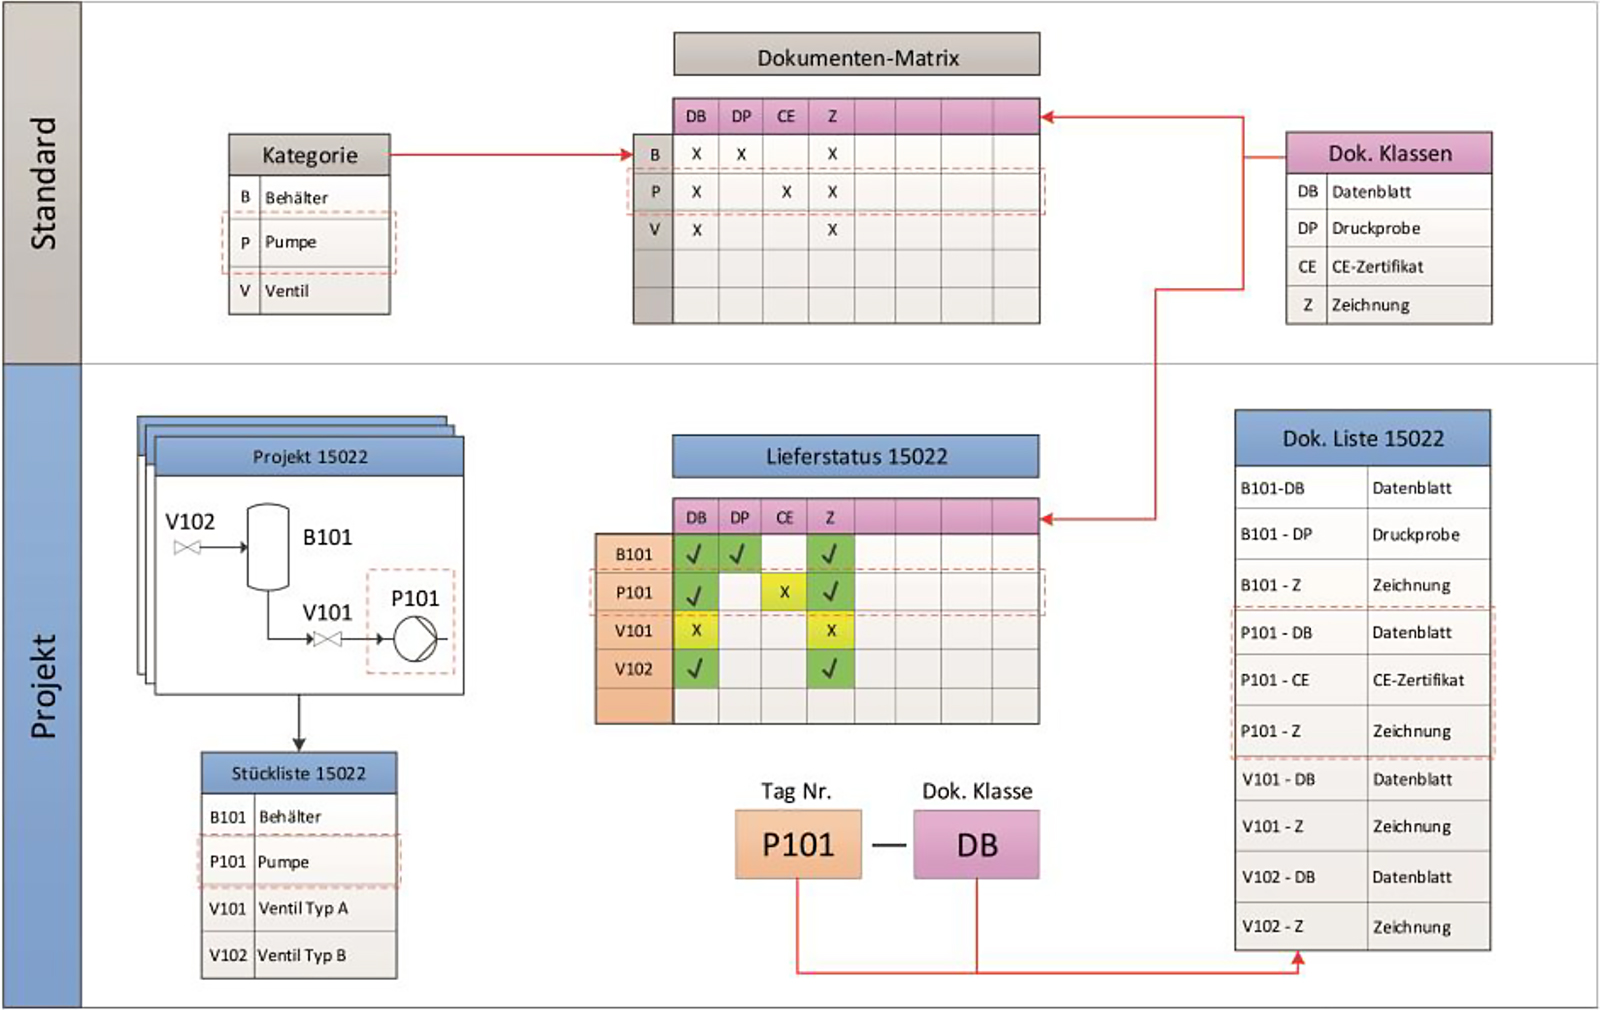Image resolution: width=1600 pixels, height=1010 pixels.
Task: Uncheck the DP mark in the B row
Action: (x=740, y=153)
